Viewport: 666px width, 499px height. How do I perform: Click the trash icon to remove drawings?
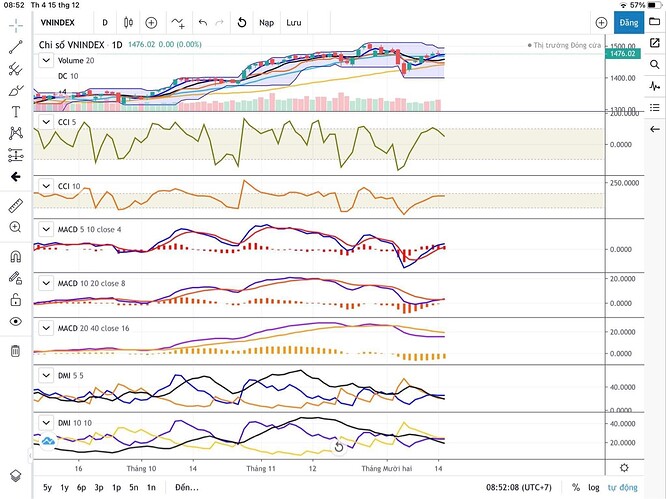tap(15, 351)
